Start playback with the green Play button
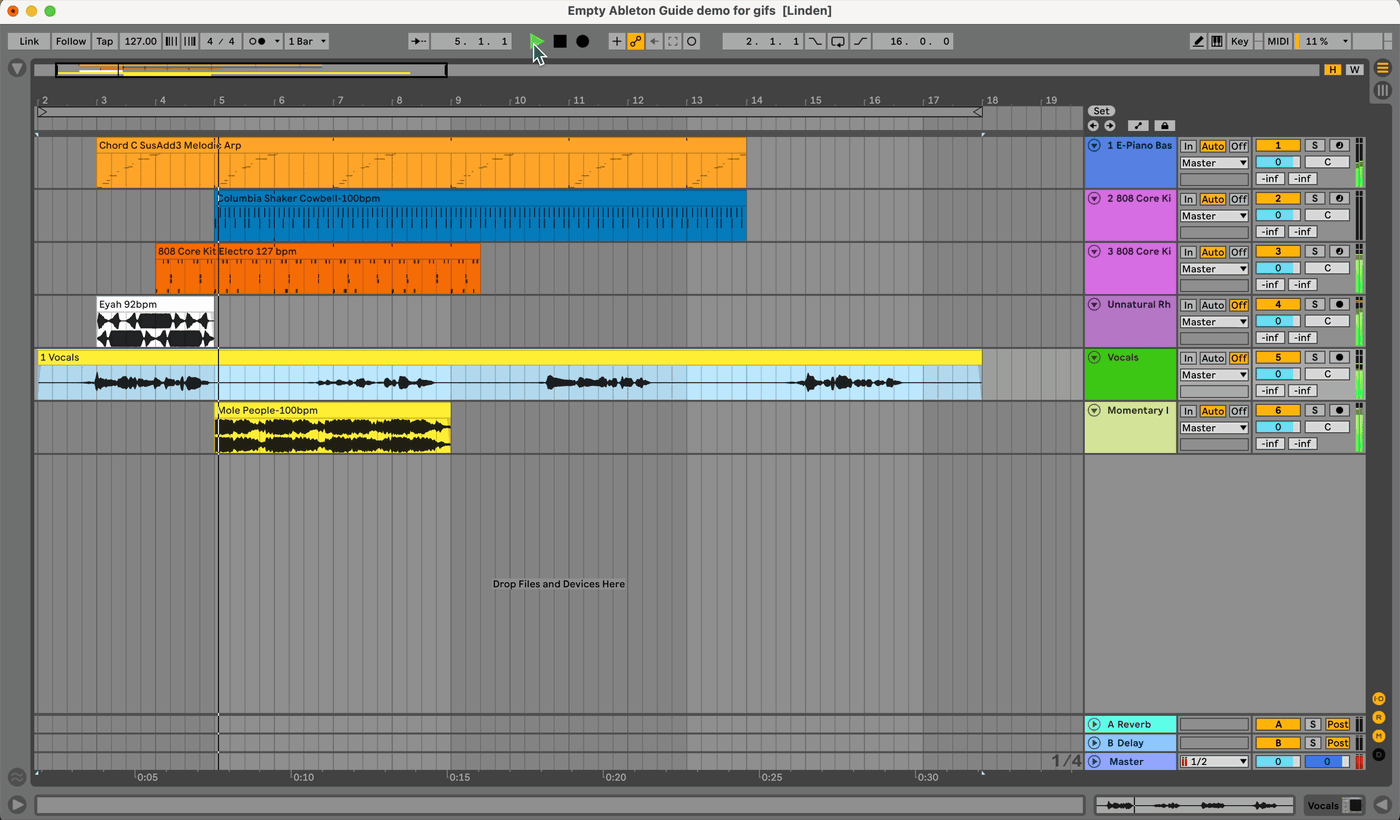Image resolution: width=1400 pixels, height=820 pixels. click(x=537, y=41)
